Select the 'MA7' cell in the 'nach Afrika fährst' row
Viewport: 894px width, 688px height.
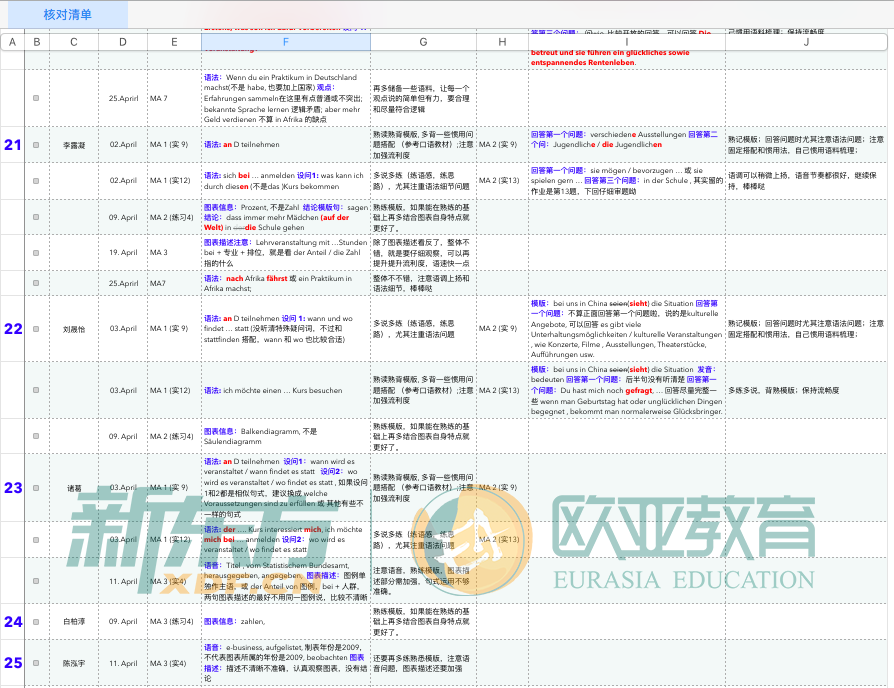174,283
